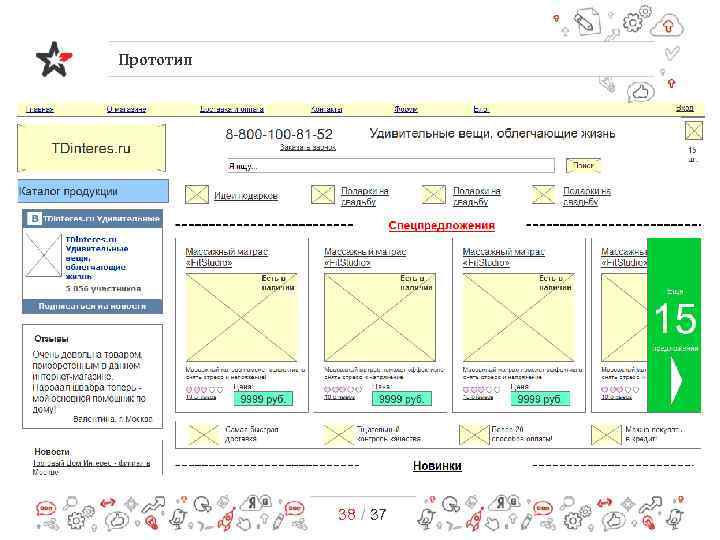The height and width of the screenshot is (540, 720).
Task: Click the Можно покупать в кредит icon
Action: [606, 434]
